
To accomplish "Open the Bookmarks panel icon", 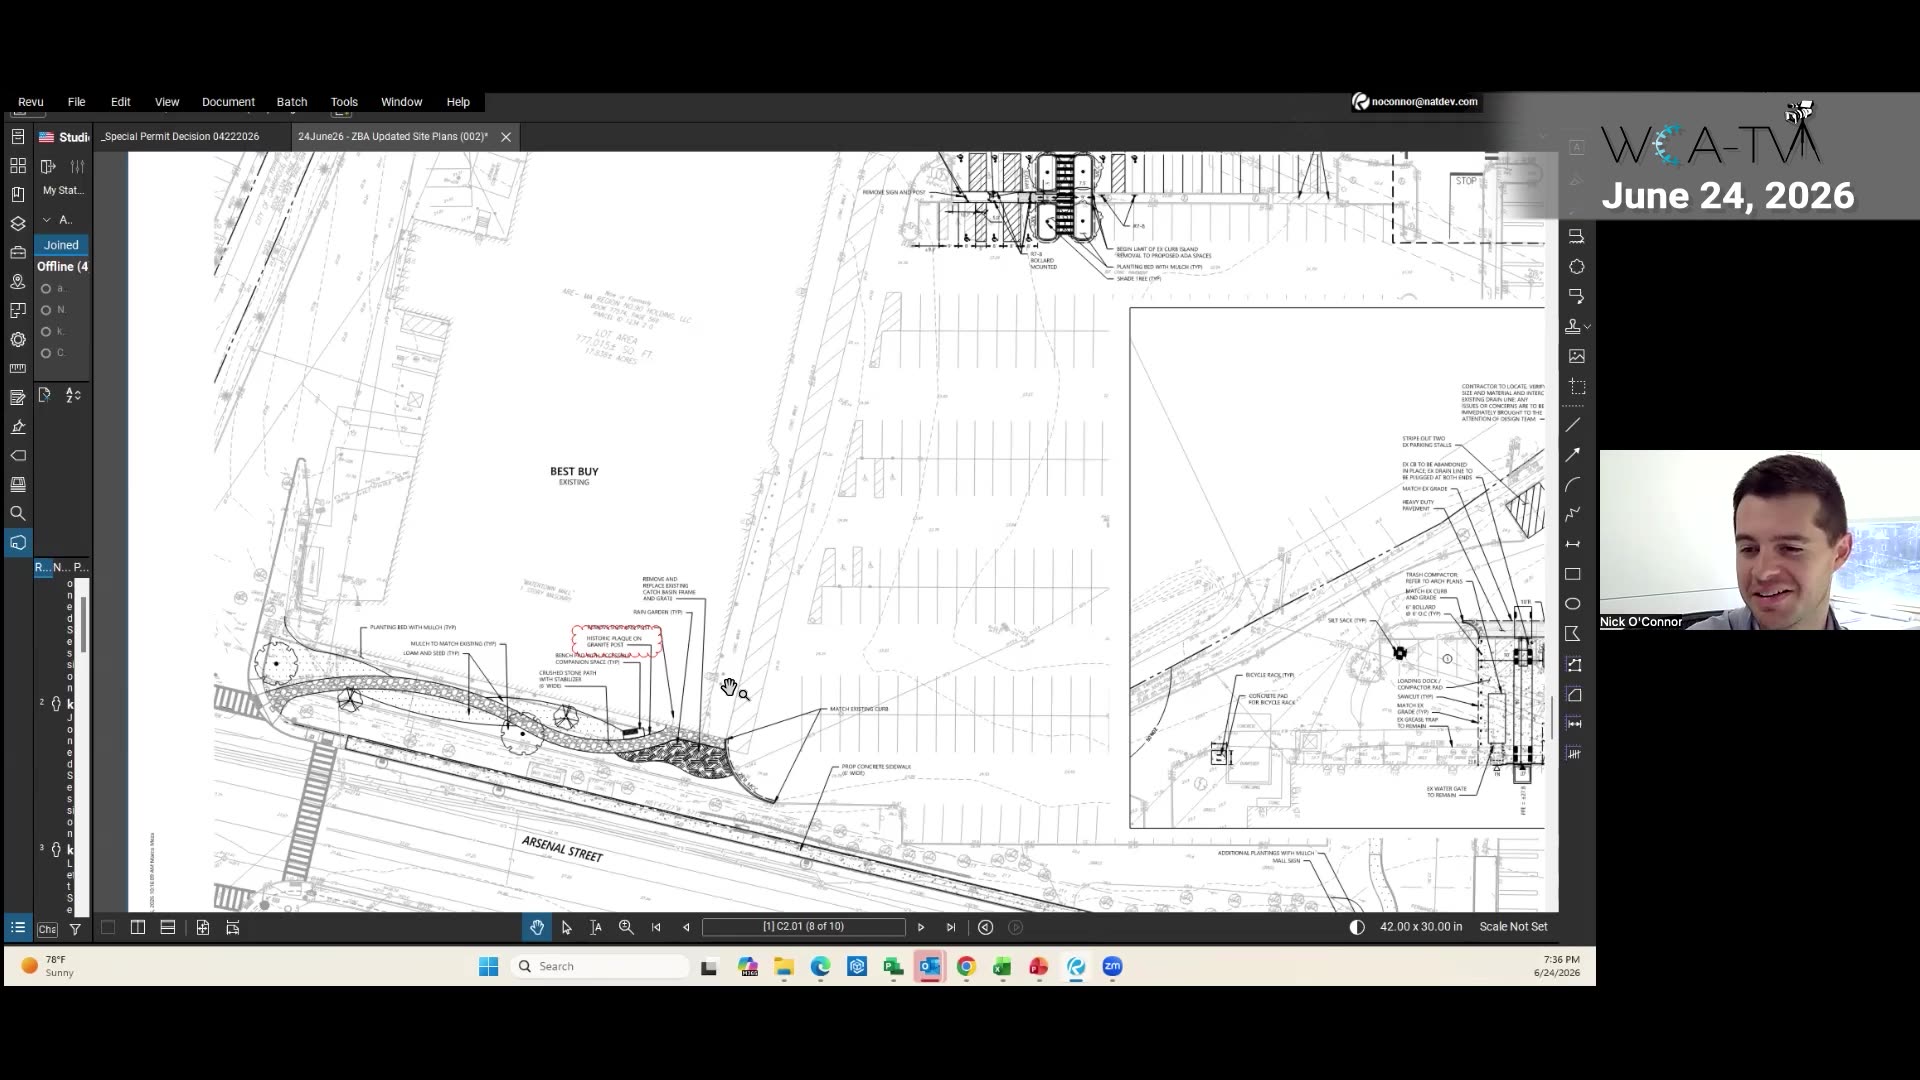I will coord(18,194).
